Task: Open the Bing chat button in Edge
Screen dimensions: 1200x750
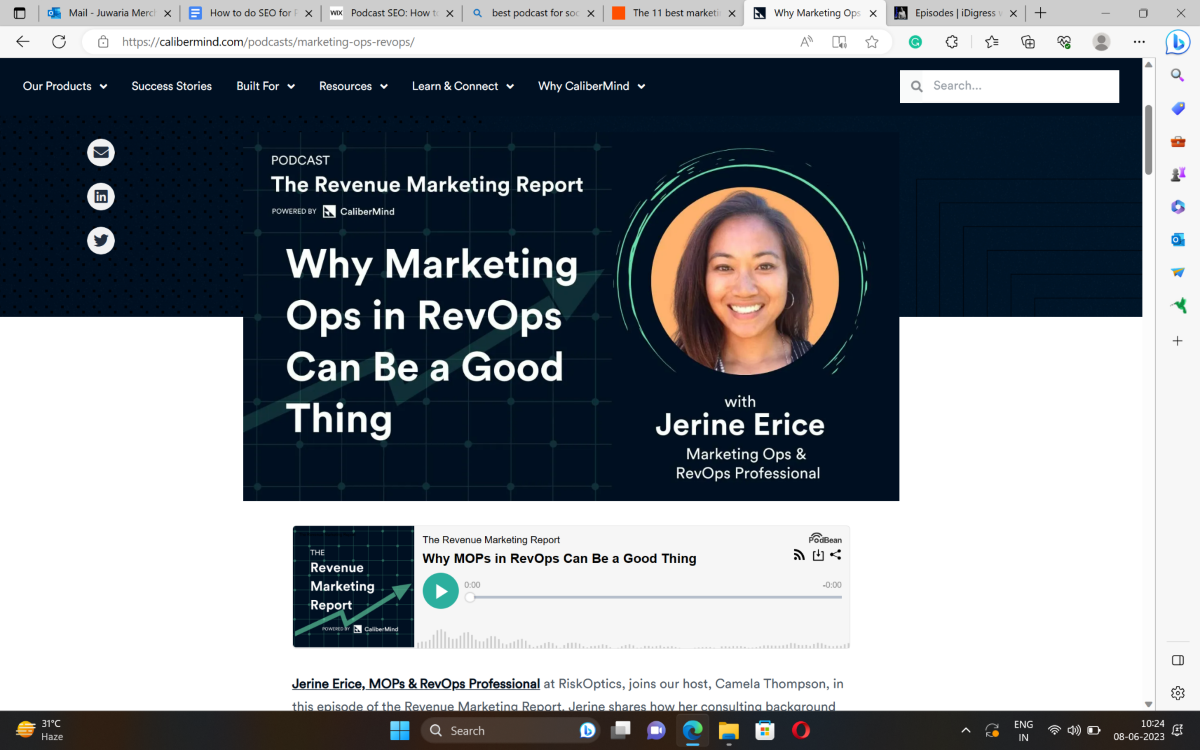Action: pos(1177,42)
